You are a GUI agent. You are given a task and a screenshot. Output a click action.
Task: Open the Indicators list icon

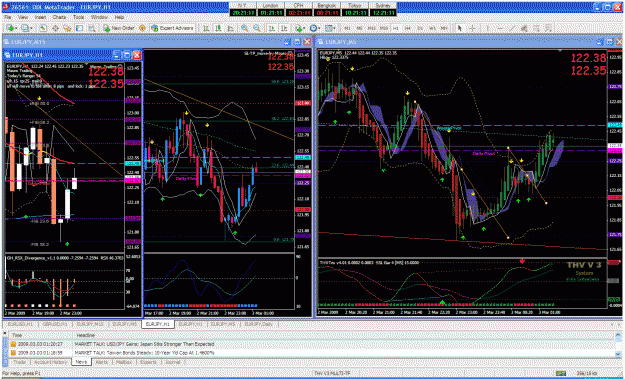298,28
